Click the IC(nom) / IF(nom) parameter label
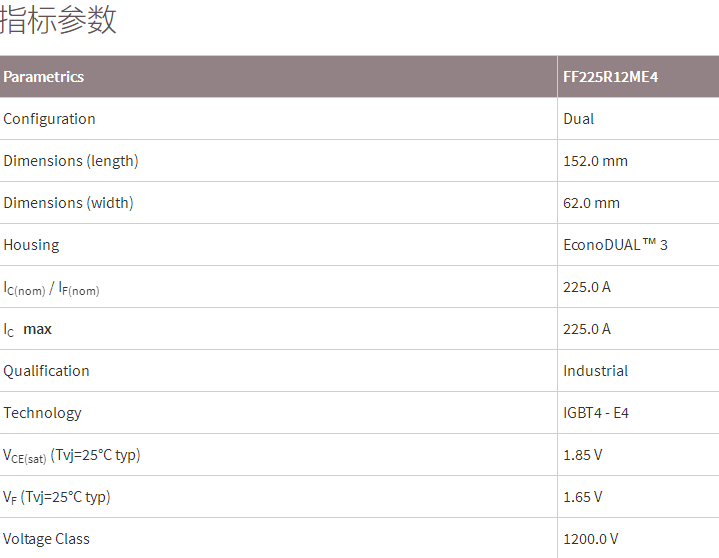719x558 pixels. tap(51, 288)
